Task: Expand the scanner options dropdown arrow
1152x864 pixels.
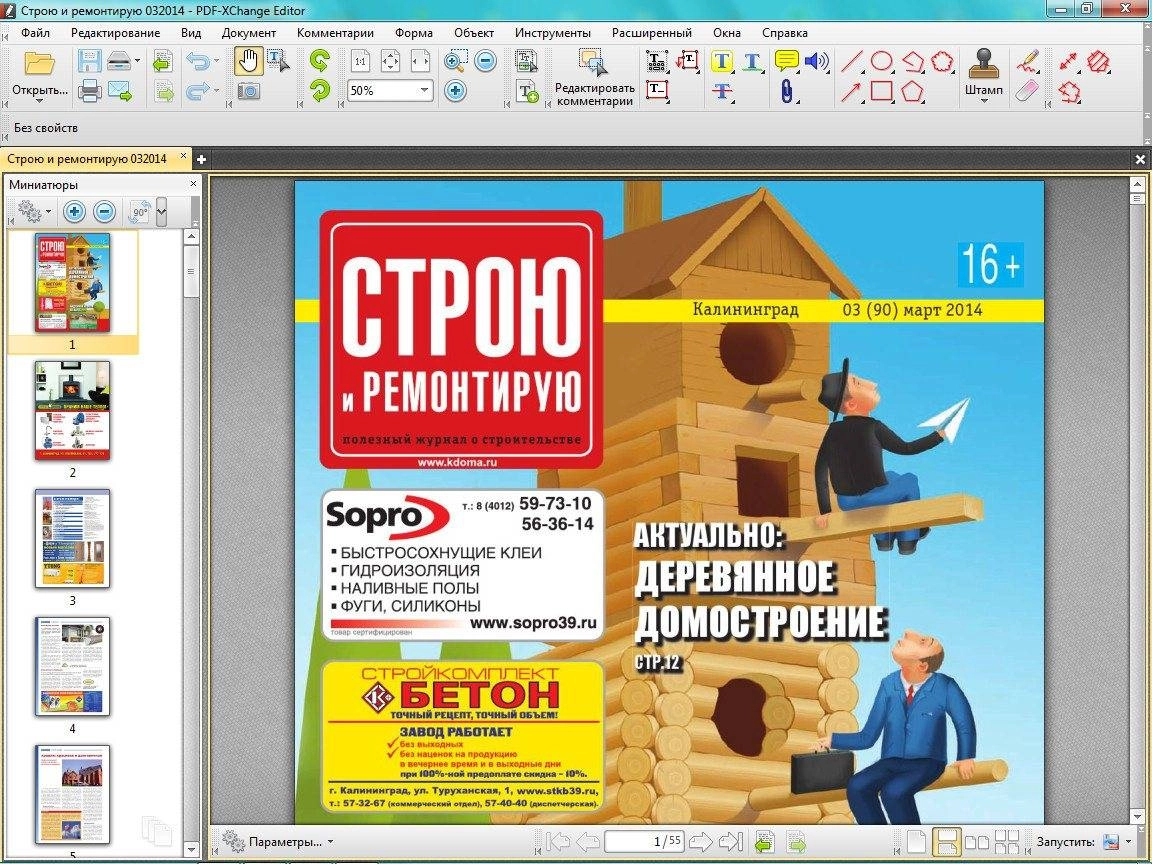Action: (137, 61)
